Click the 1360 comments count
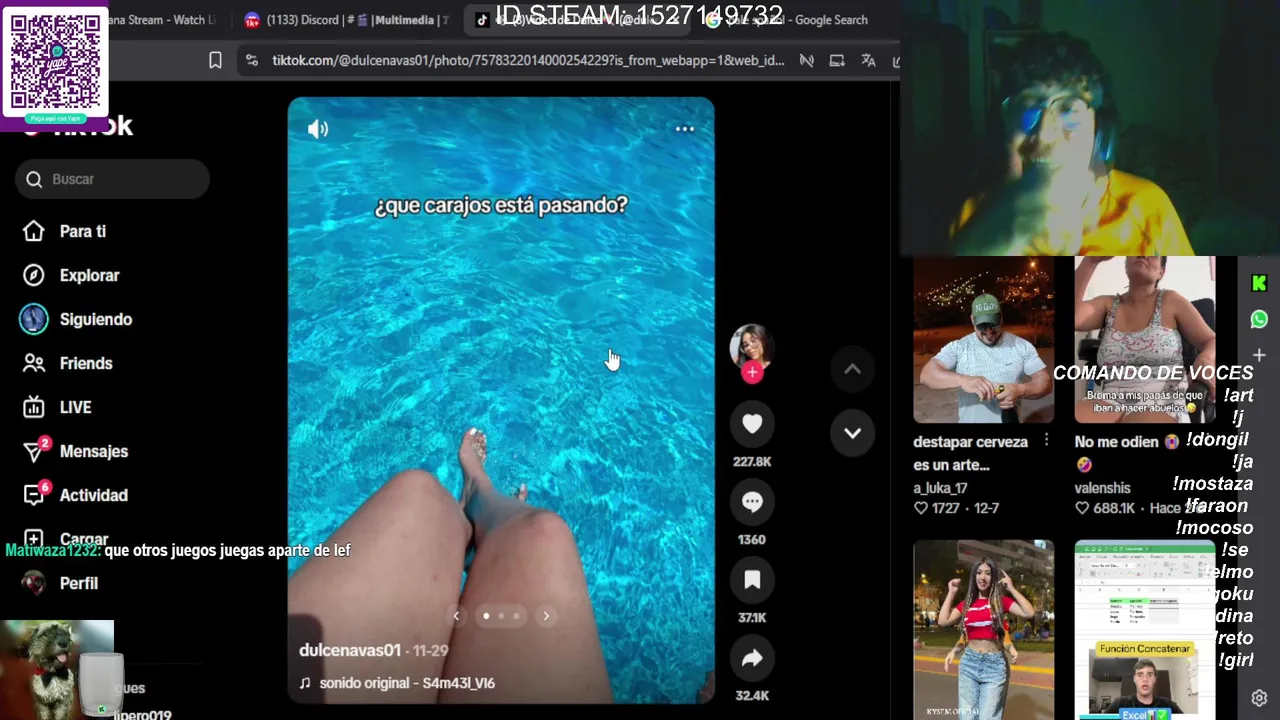 752,540
